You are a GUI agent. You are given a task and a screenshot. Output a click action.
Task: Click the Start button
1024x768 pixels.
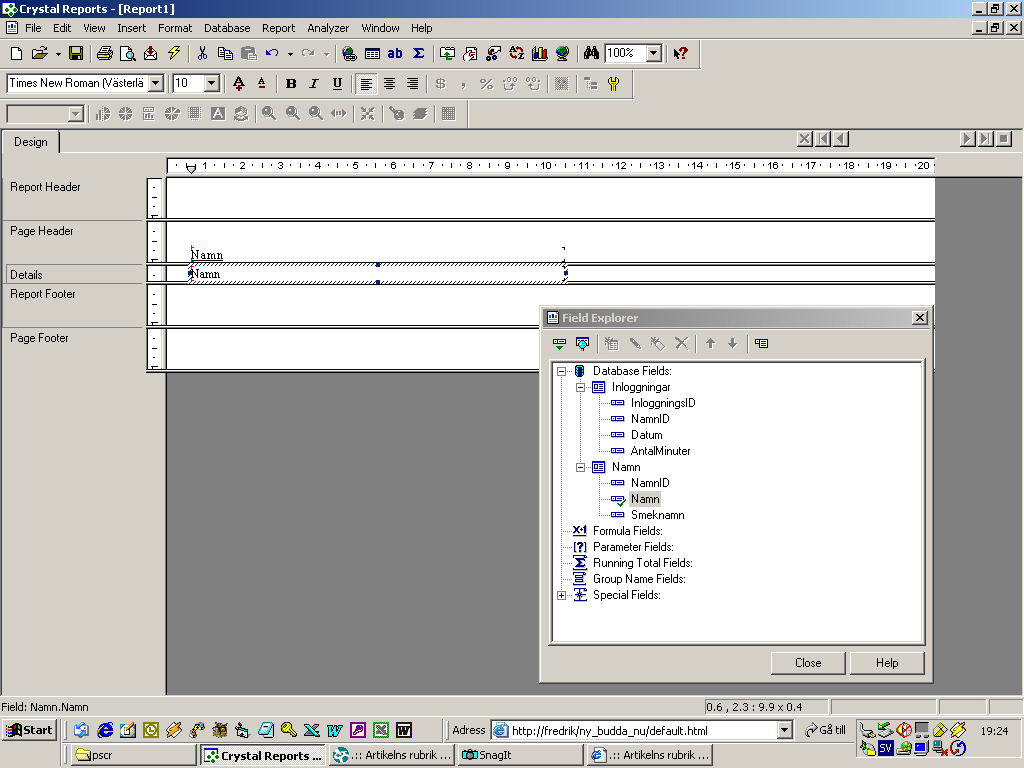tap(29, 730)
